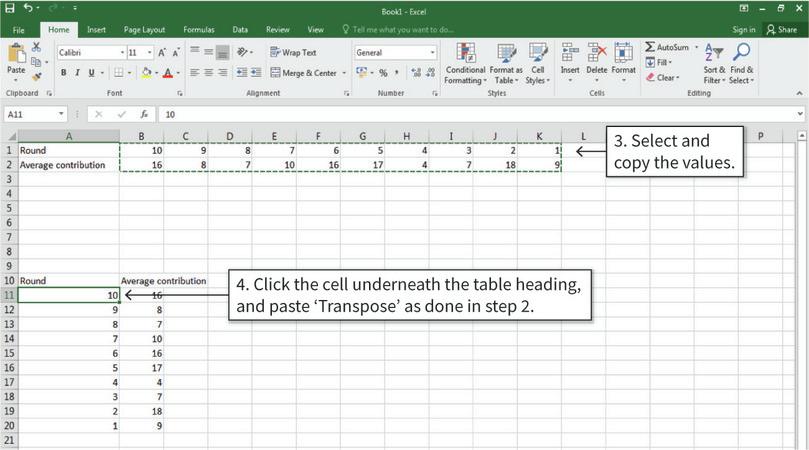
Task: Click the Save icon in the title bar
Action: pos(10,8)
